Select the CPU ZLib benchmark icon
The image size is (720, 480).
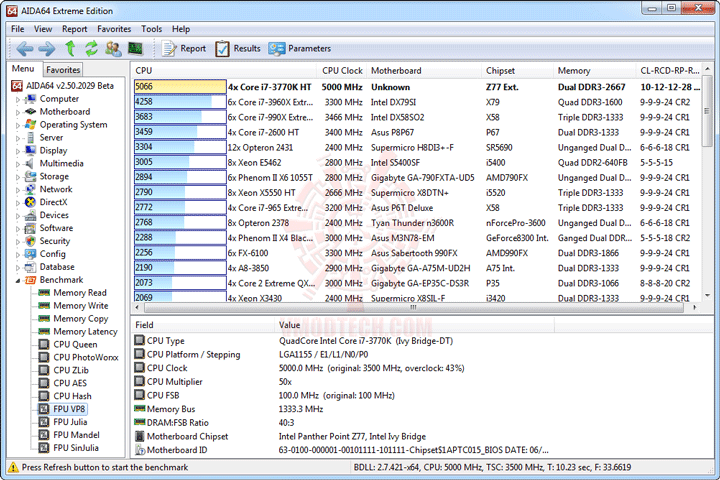pyautogui.click(x=44, y=370)
